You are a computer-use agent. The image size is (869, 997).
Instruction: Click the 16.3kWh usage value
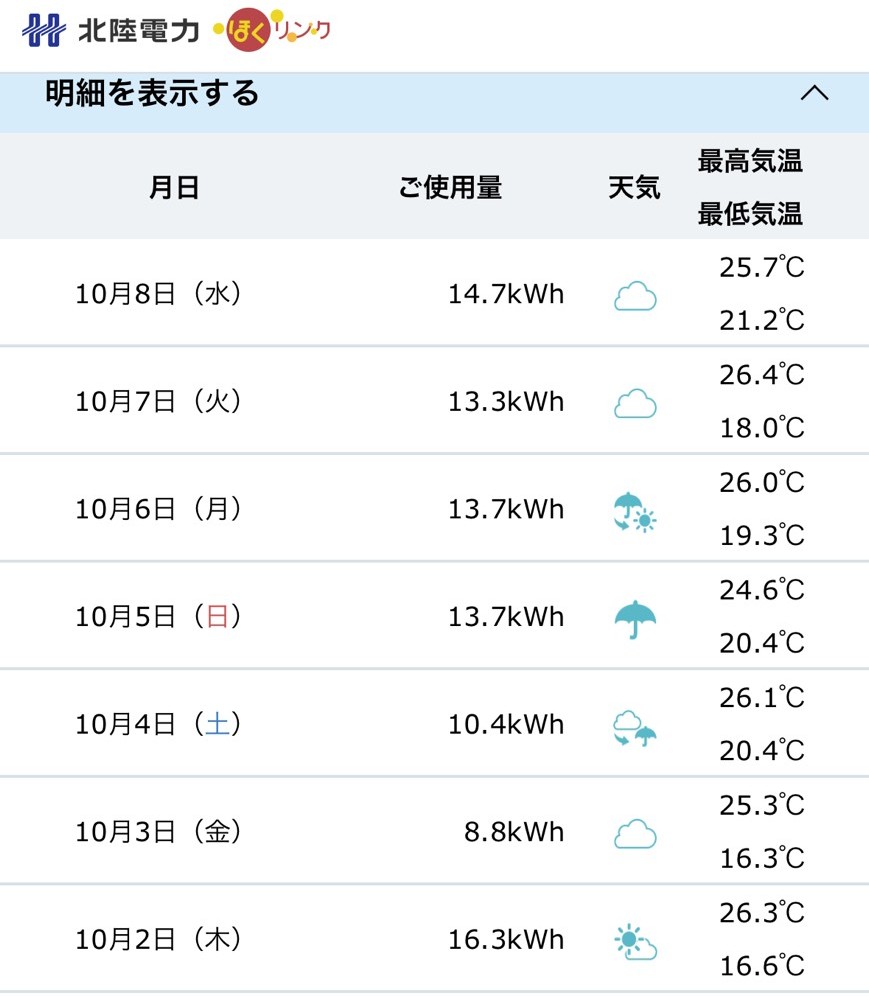[506, 941]
